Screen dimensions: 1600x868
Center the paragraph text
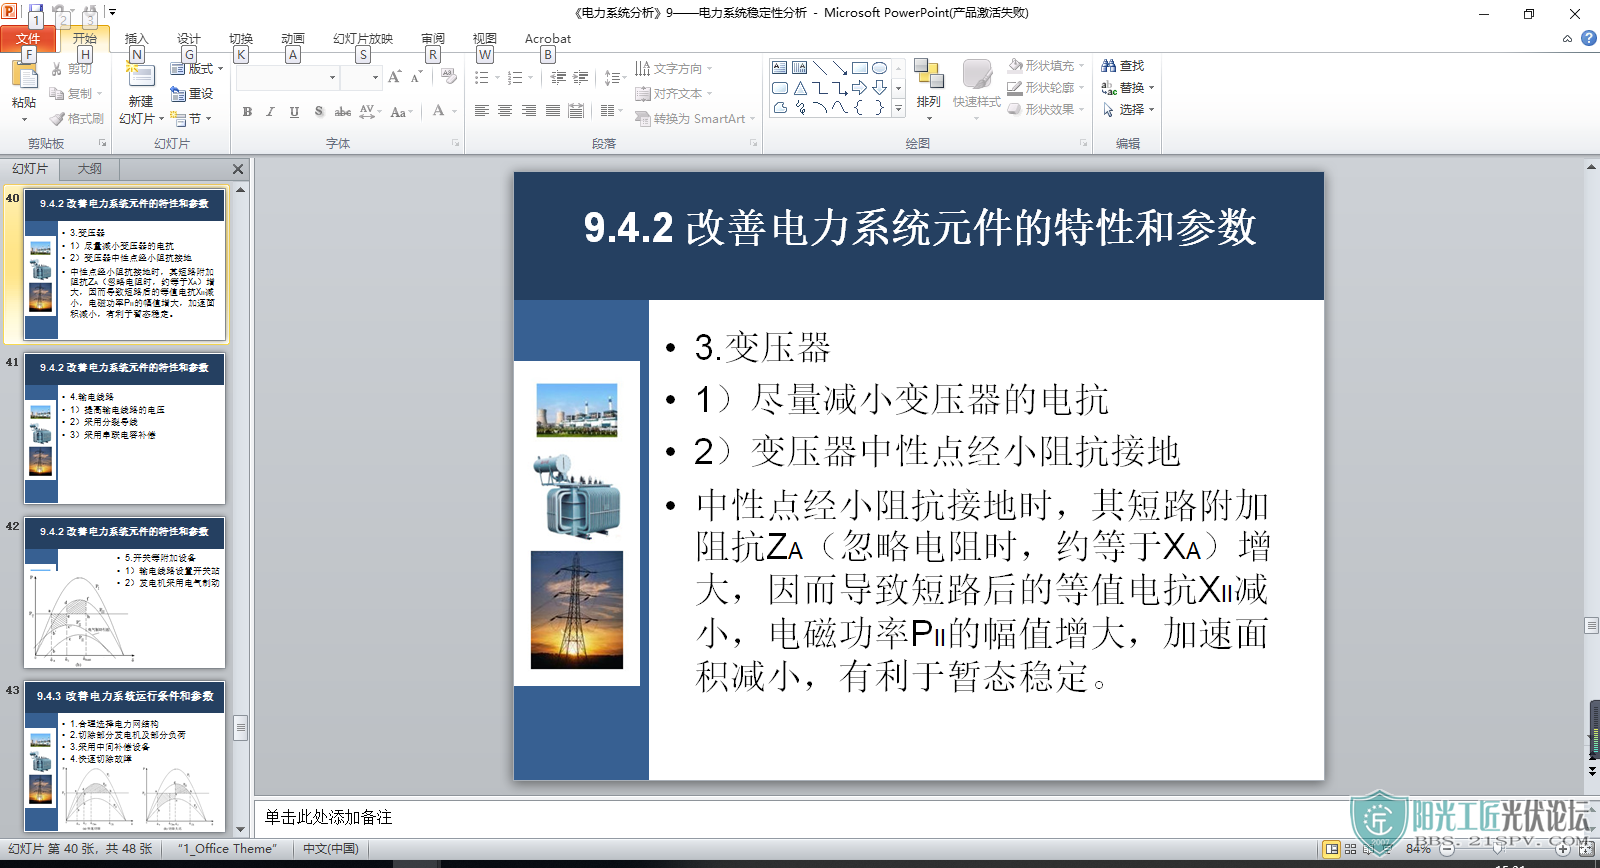pyautogui.click(x=505, y=111)
